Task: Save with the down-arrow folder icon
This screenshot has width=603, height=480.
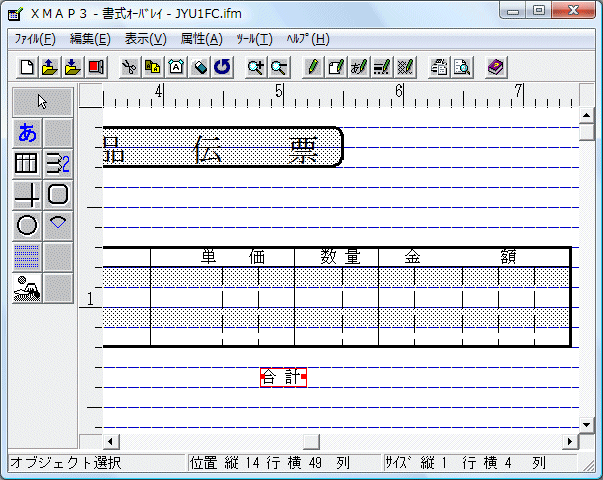Action: pyautogui.click(x=73, y=67)
